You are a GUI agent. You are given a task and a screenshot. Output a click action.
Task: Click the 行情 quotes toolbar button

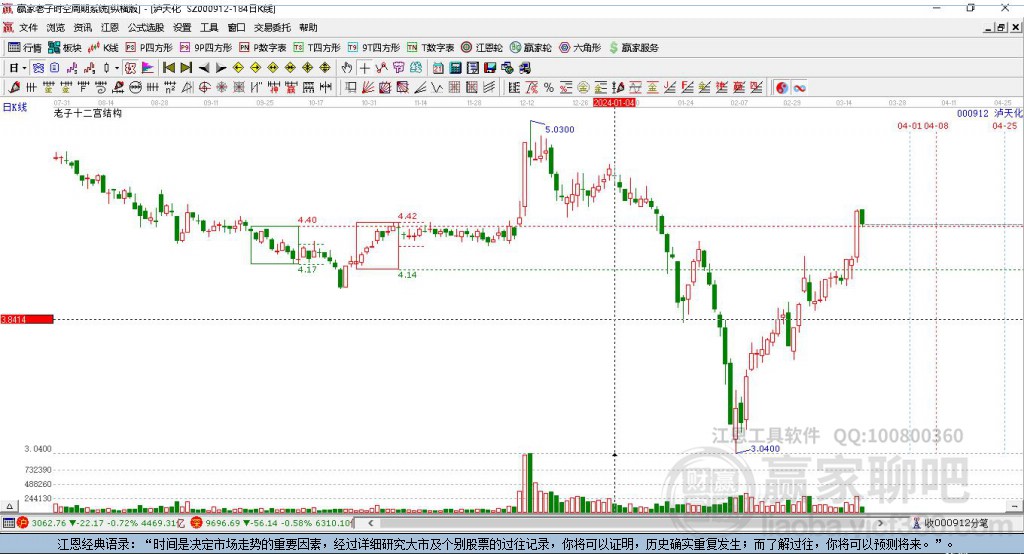25,48
